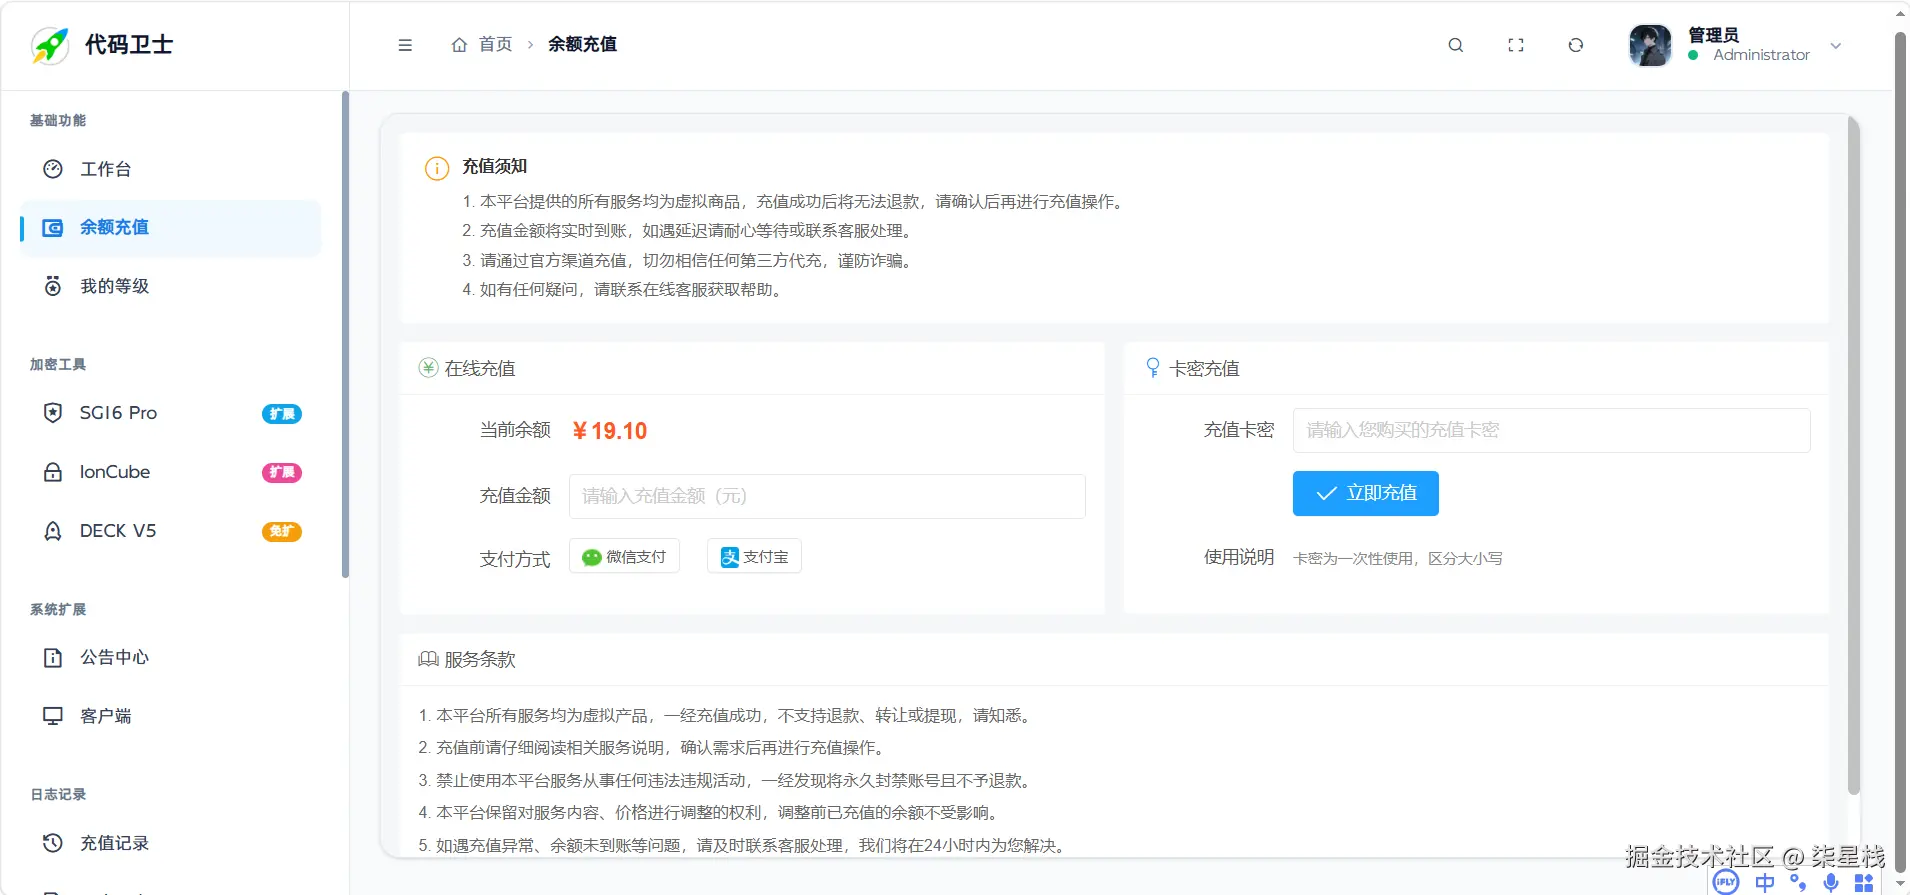This screenshot has width=1910, height=895.
Task: Expand the administrator account dropdown arrow
Action: [x=1836, y=46]
